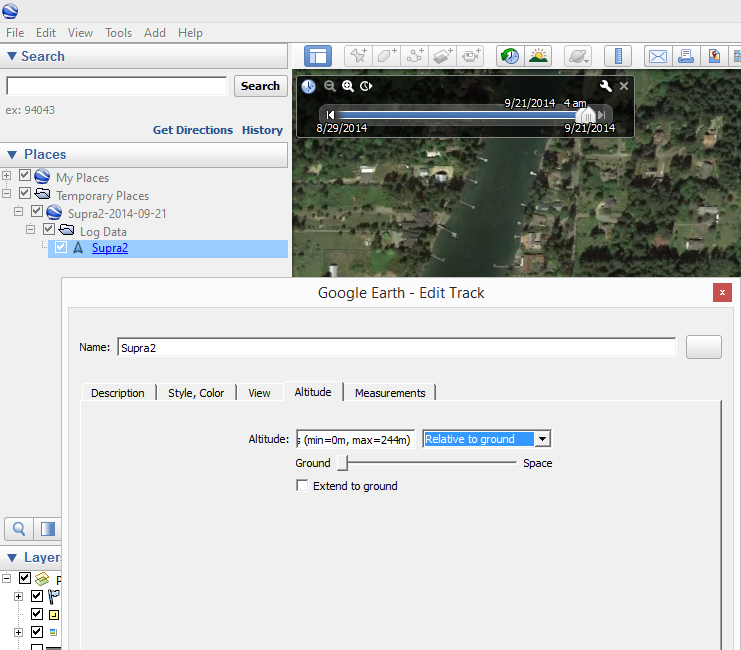Toggle the sidebar panel button
741x650 pixels.
[318, 57]
